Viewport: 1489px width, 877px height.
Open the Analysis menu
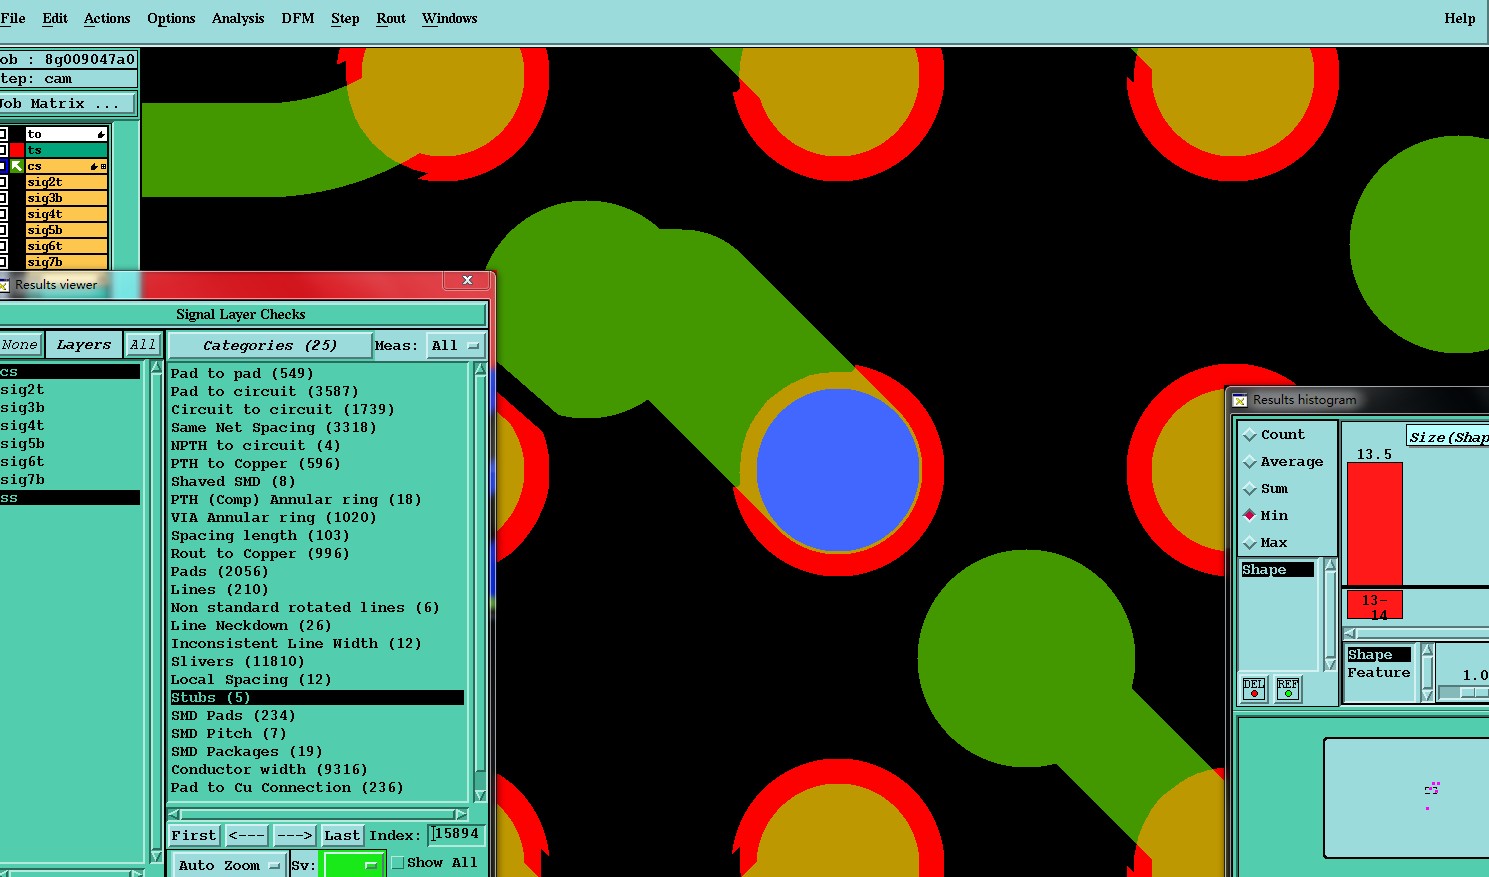[x=238, y=18]
